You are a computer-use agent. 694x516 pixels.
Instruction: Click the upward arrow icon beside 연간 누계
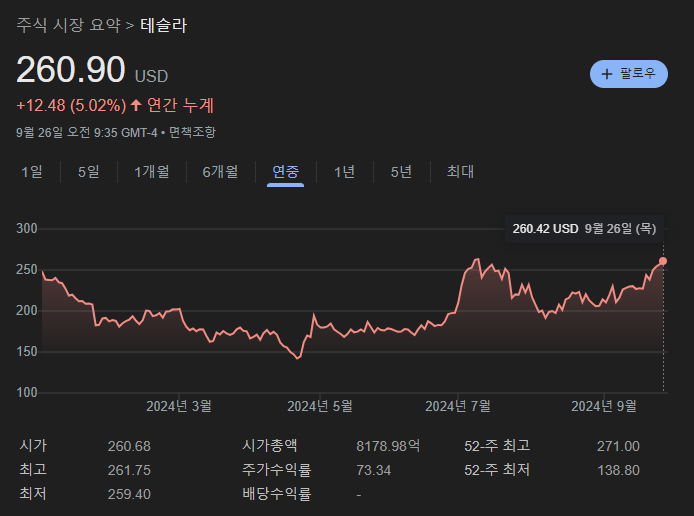tap(136, 105)
